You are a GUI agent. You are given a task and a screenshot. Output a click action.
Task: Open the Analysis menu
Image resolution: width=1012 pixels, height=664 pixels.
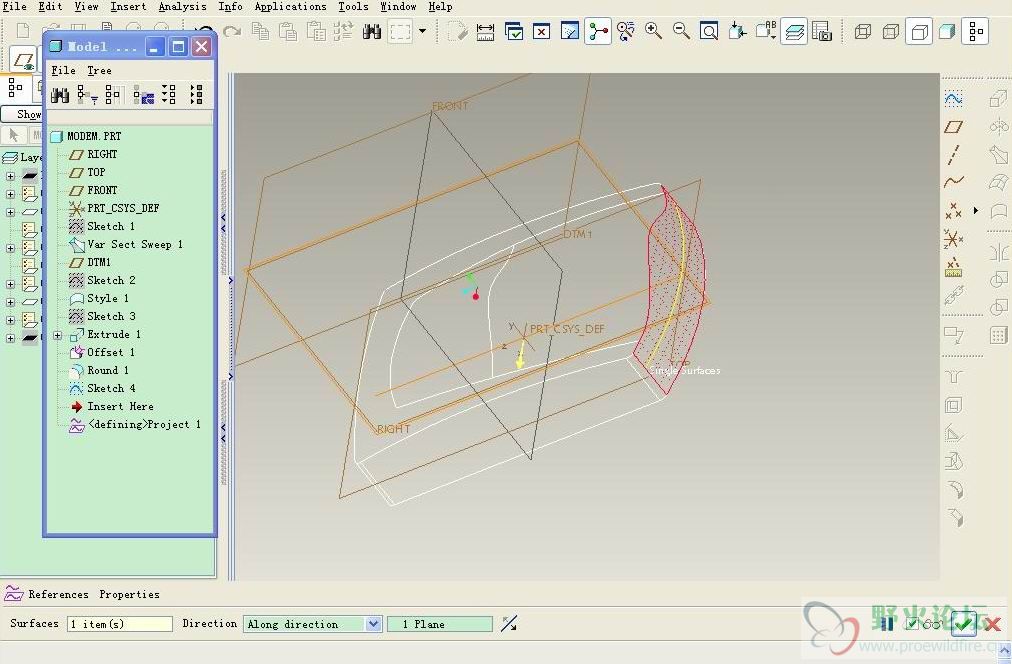[x=182, y=6]
